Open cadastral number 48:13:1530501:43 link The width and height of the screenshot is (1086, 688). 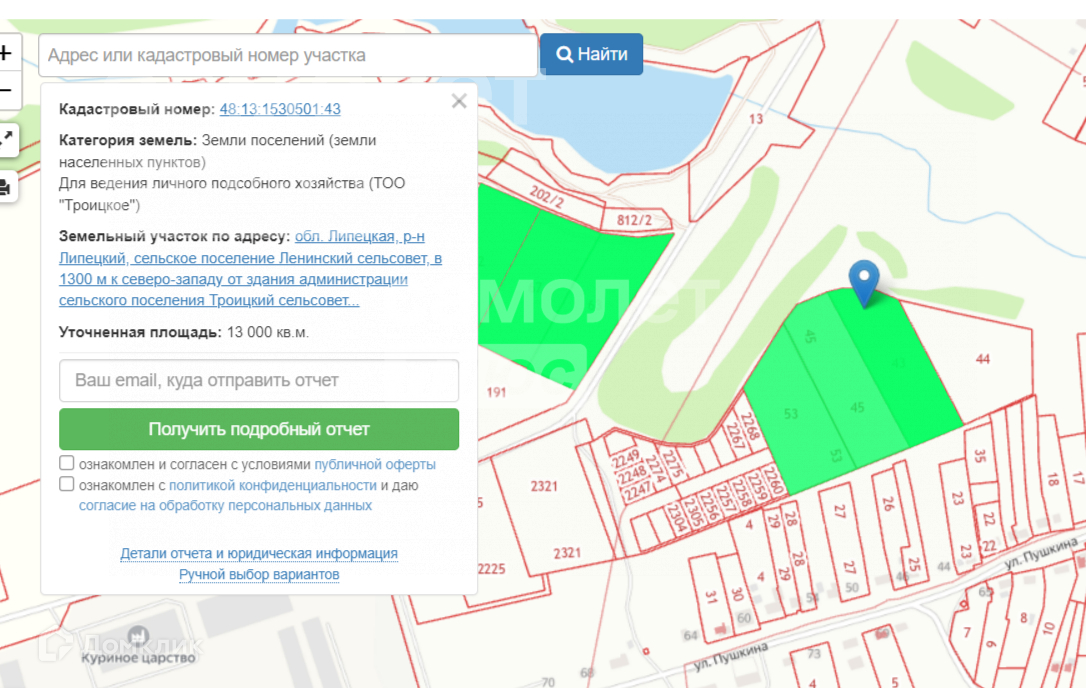tap(280, 109)
